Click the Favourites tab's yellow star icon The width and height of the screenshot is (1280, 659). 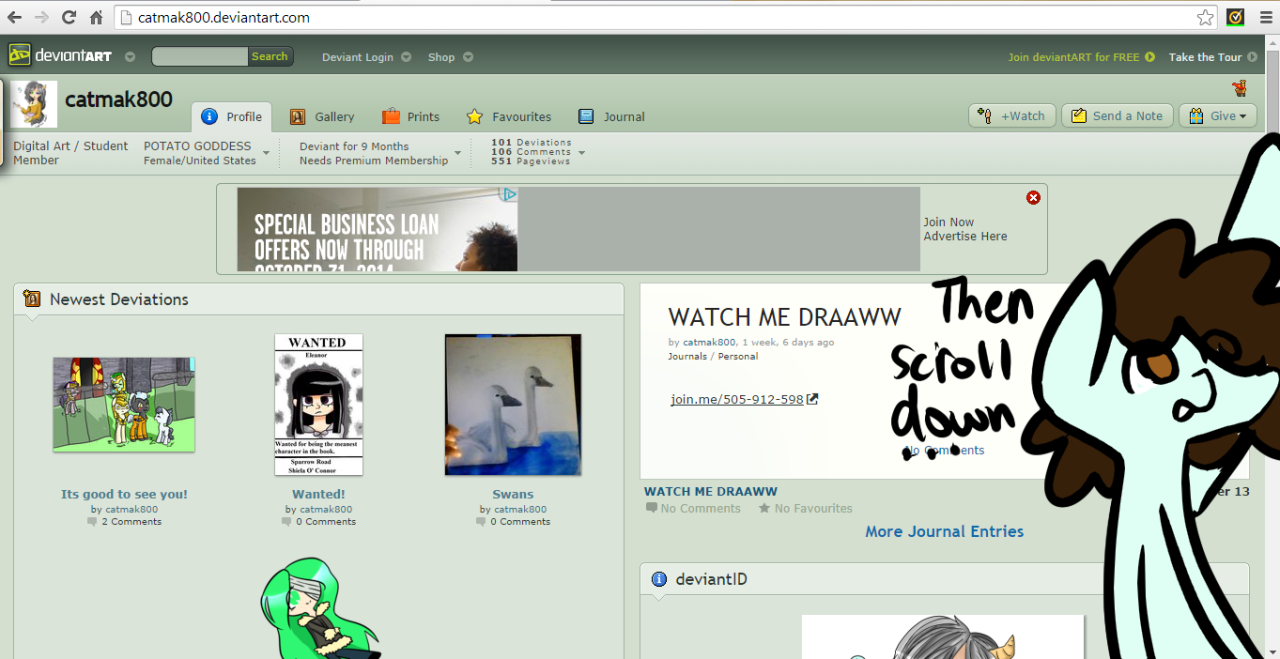(475, 117)
